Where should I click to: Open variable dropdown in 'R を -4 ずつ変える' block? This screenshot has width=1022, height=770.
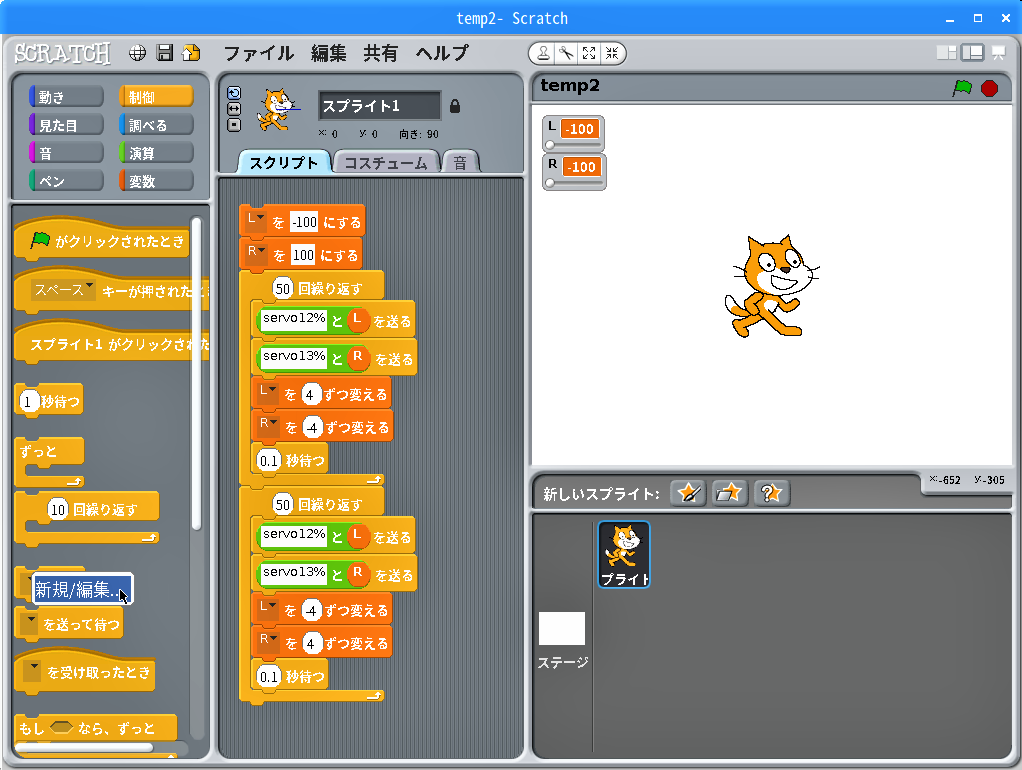tap(268, 426)
